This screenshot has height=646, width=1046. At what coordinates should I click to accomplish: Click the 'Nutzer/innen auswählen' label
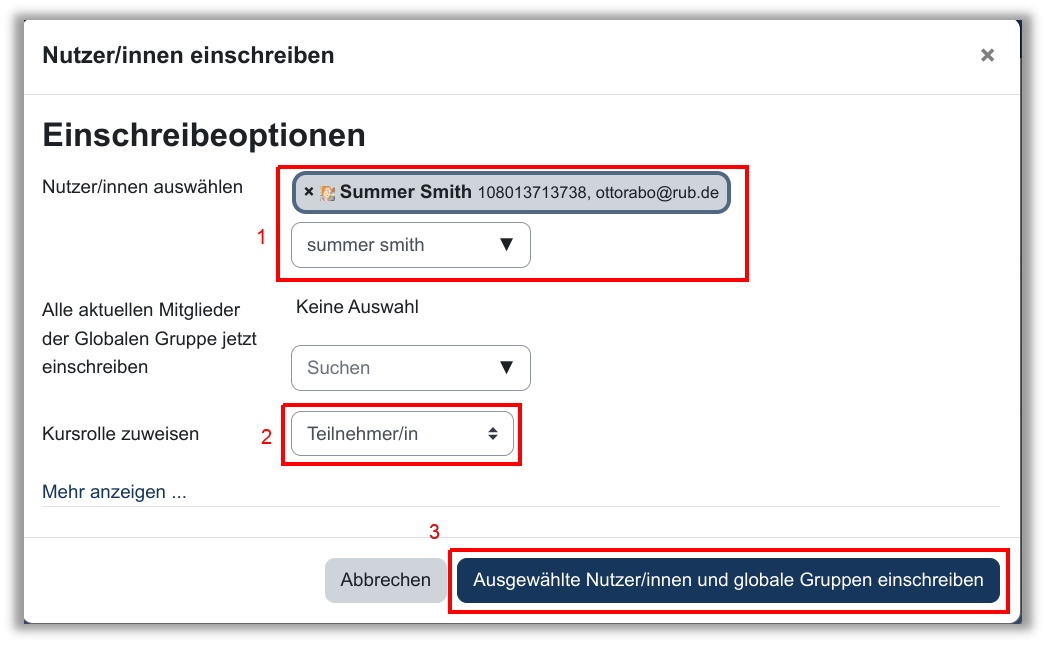pyautogui.click(x=142, y=187)
